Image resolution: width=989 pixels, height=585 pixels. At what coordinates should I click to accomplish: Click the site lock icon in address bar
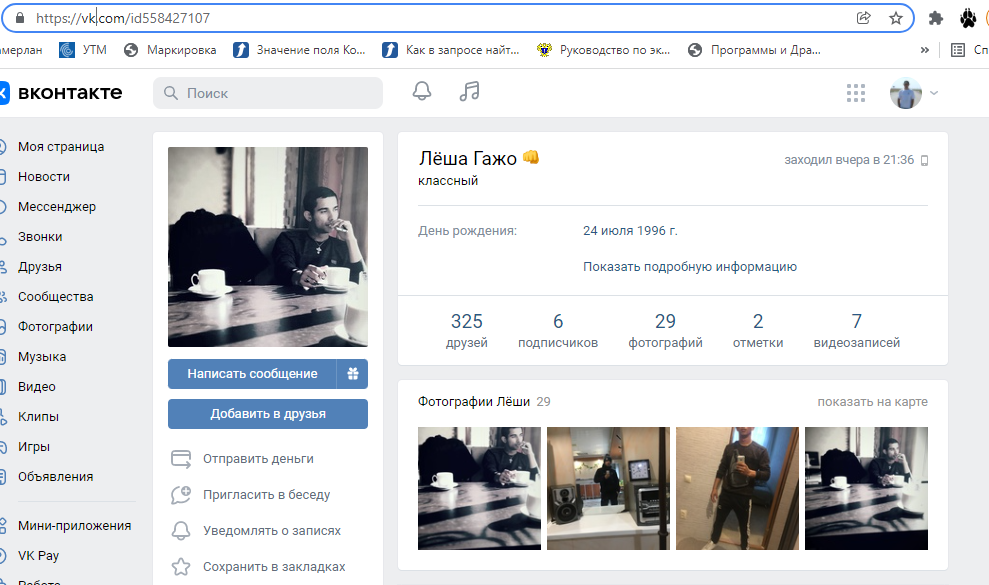[x=20, y=18]
